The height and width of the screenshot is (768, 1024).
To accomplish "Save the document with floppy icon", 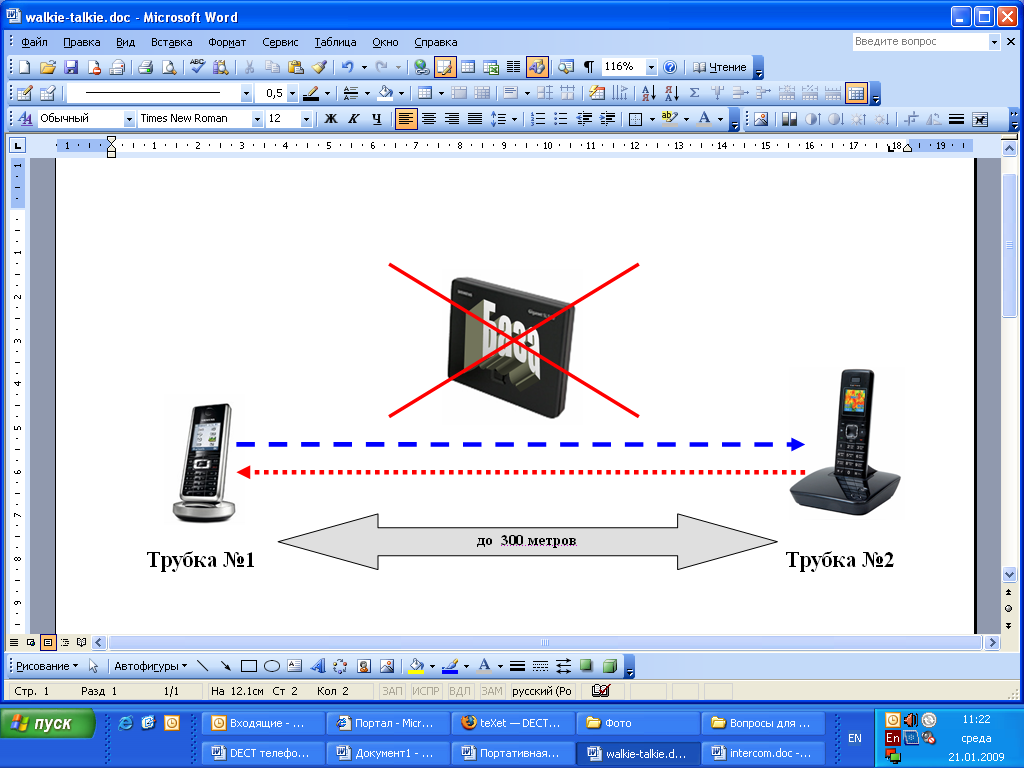I will (71, 67).
